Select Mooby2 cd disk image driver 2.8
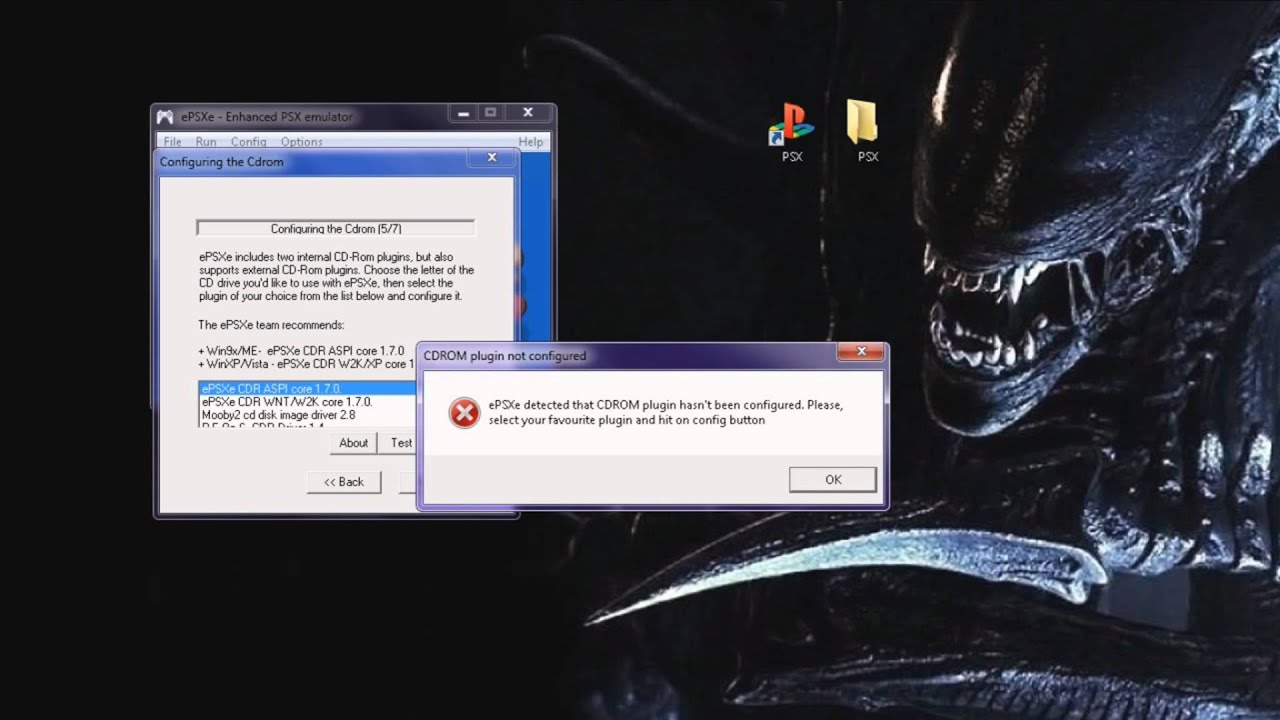 pyautogui.click(x=307, y=414)
